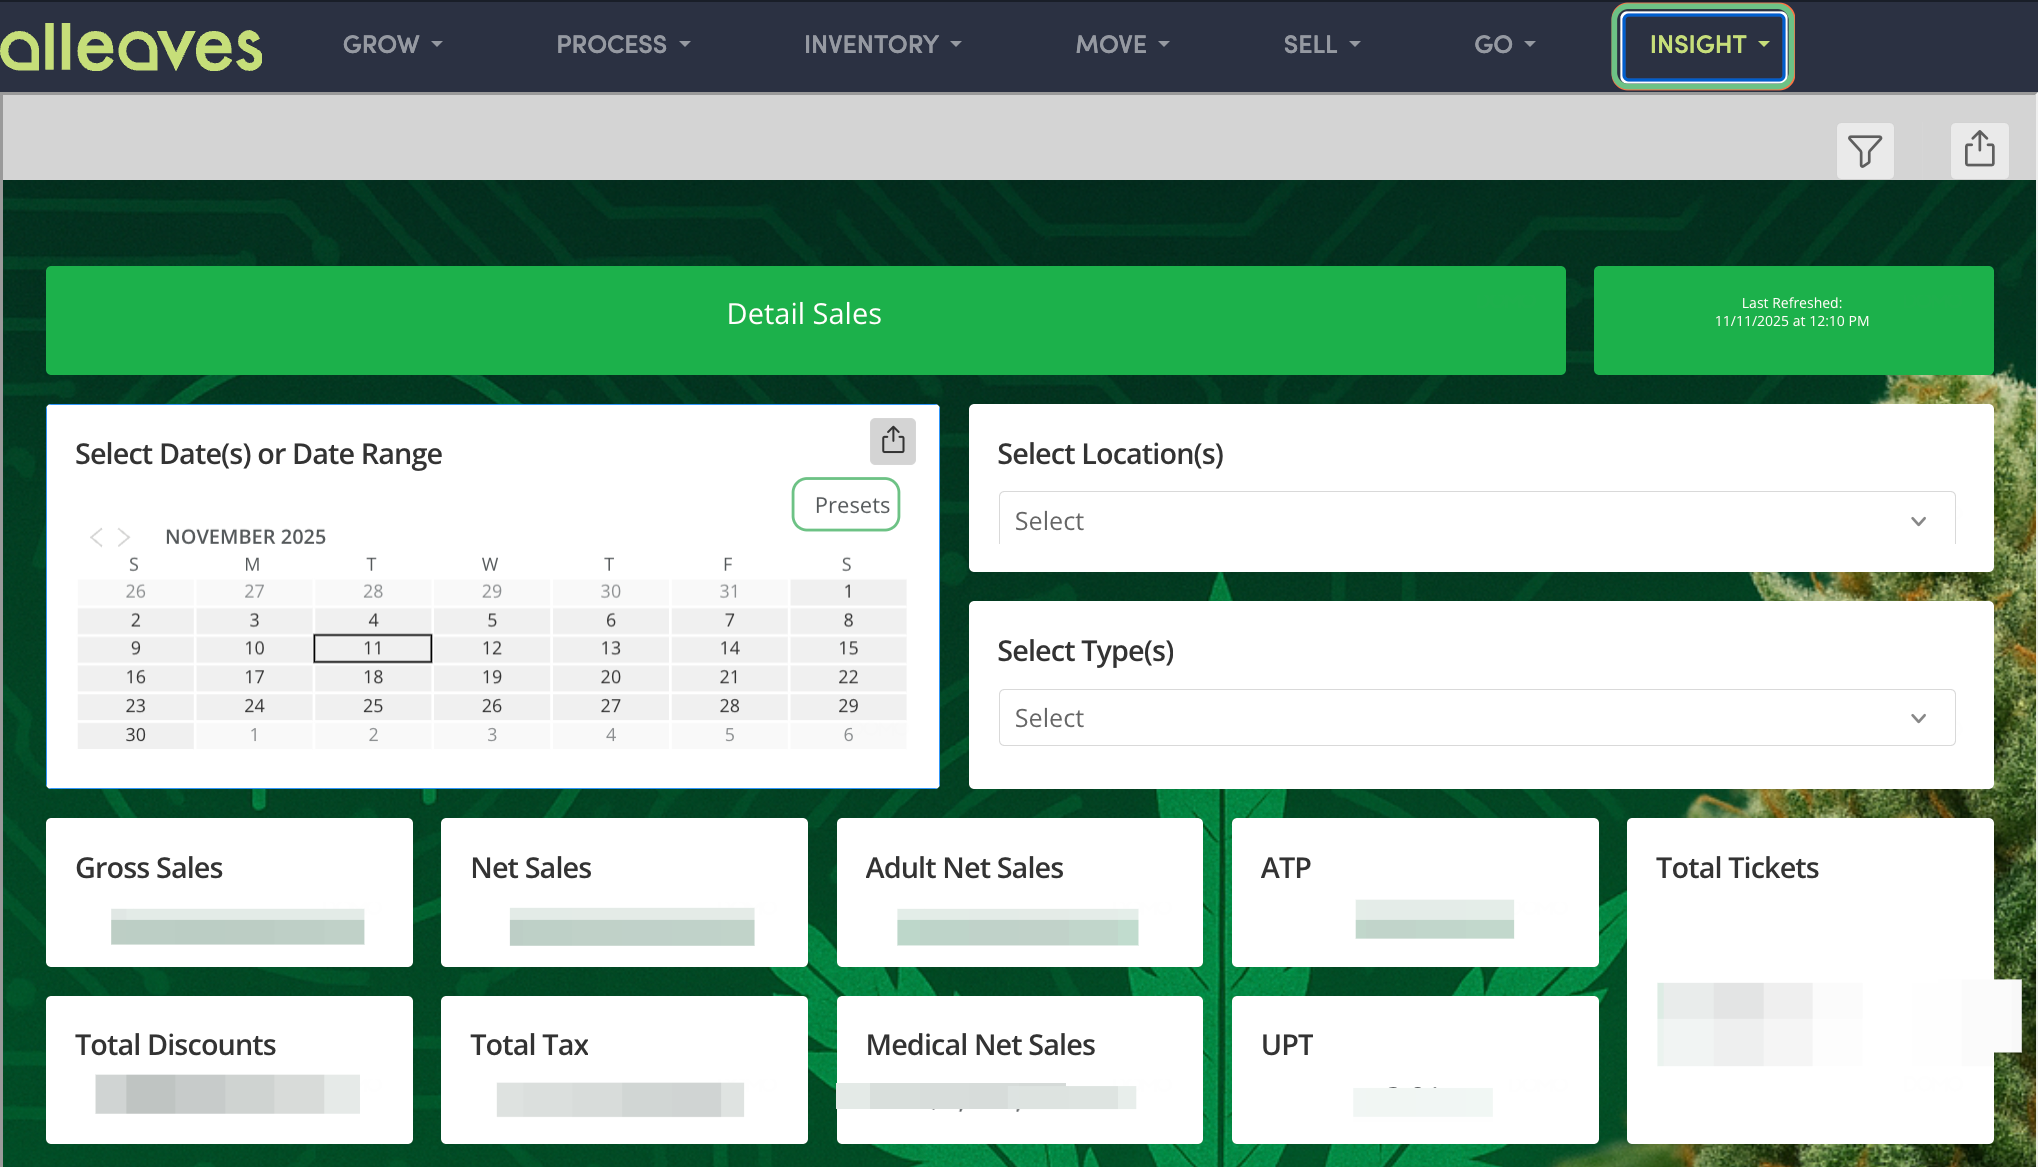
Task: Click the NOVEMBER 2025 month label
Action: pyautogui.click(x=246, y=537)
